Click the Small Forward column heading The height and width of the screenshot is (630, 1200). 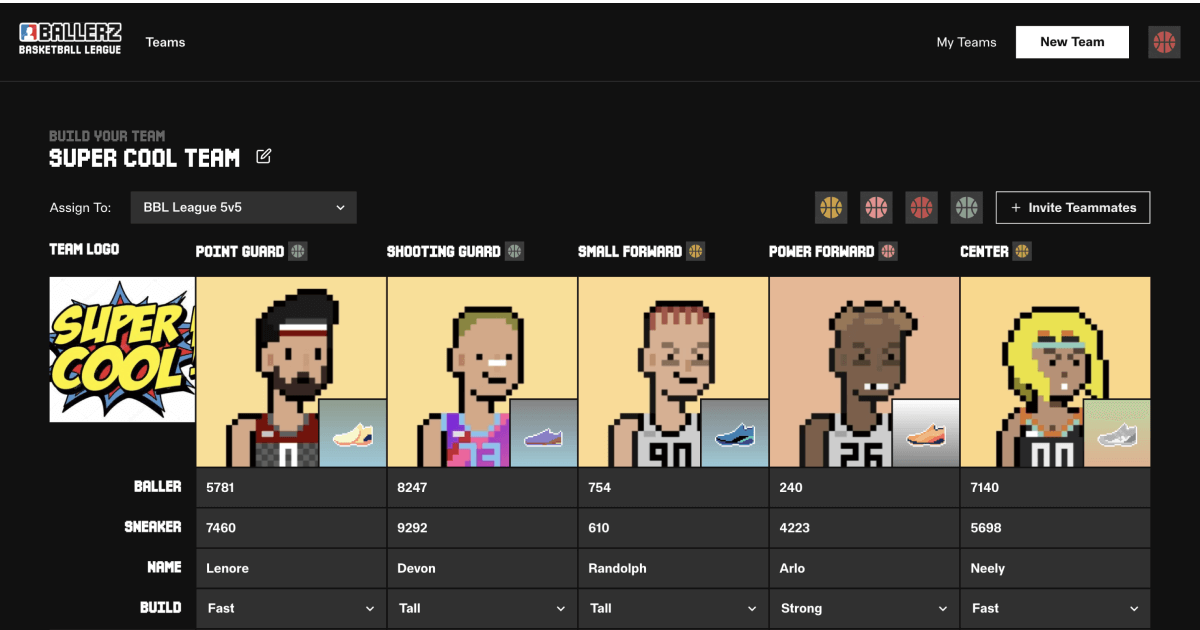[x=630, y=251]
